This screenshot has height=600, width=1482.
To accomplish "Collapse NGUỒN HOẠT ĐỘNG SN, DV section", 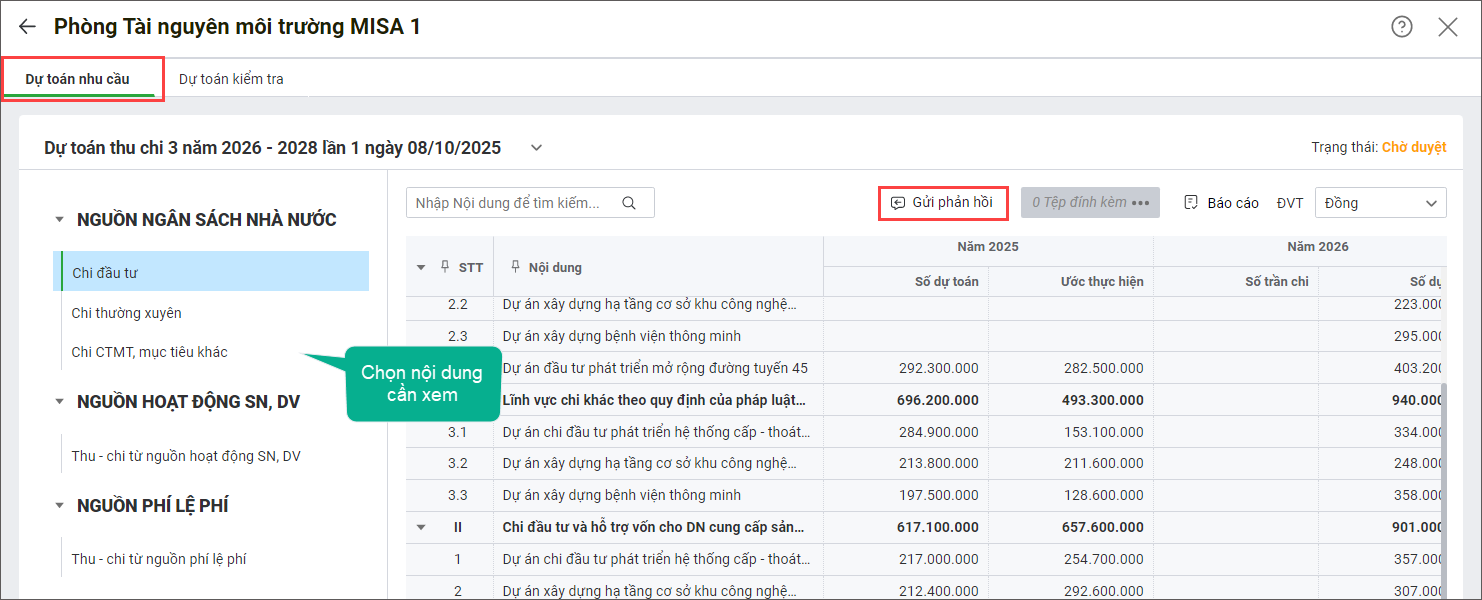I will pos(59,402).
